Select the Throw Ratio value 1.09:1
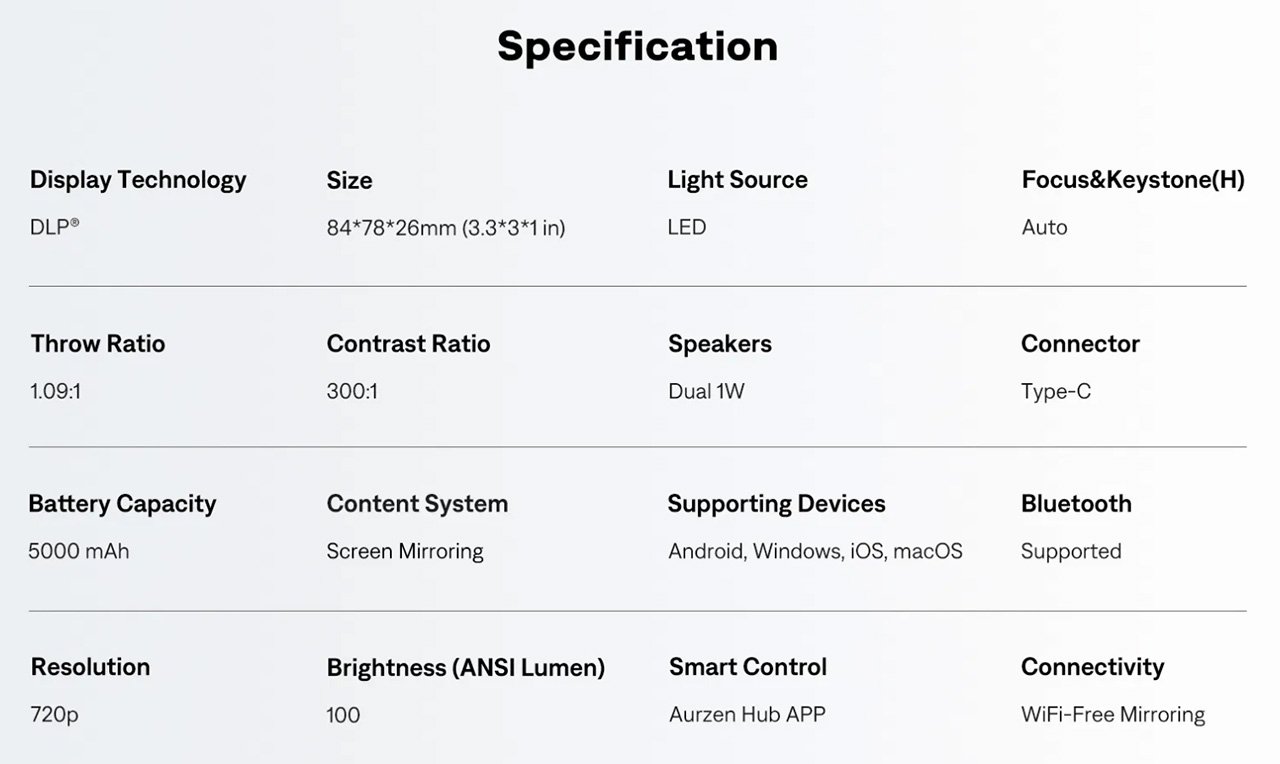 click(x=55, y=391)
